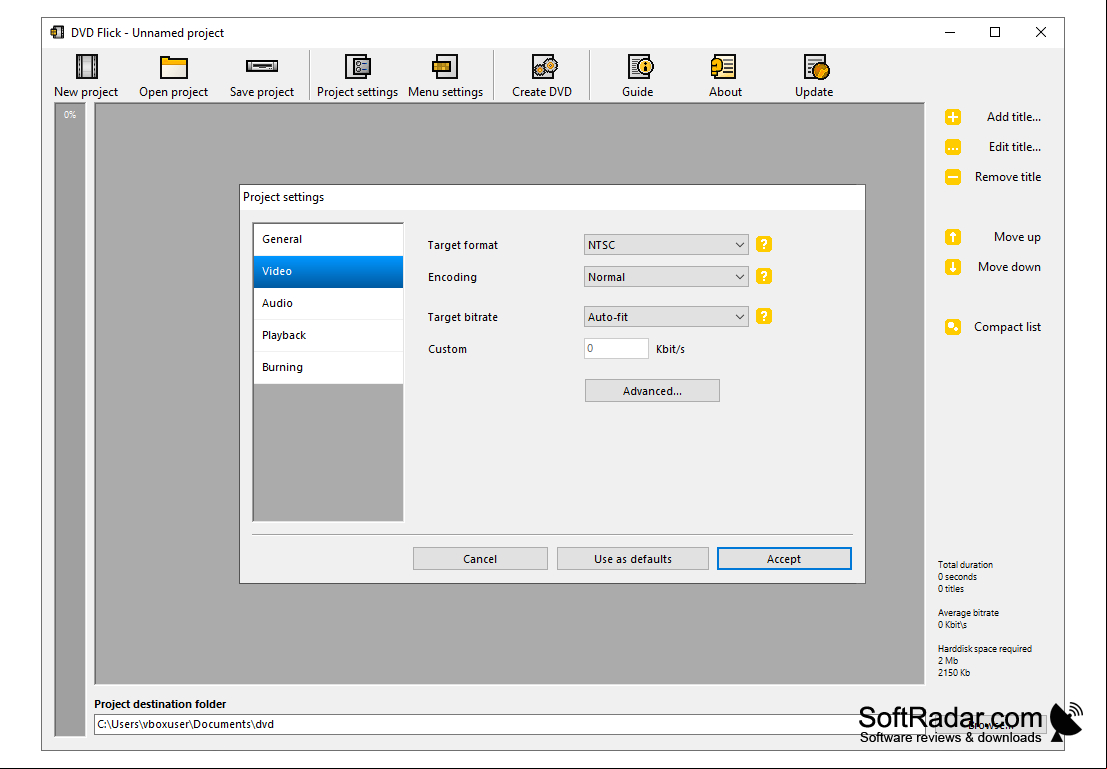Click the Compact list icon
The width and height of the screenshot is (1107, 769).
(x=953, y=327)
